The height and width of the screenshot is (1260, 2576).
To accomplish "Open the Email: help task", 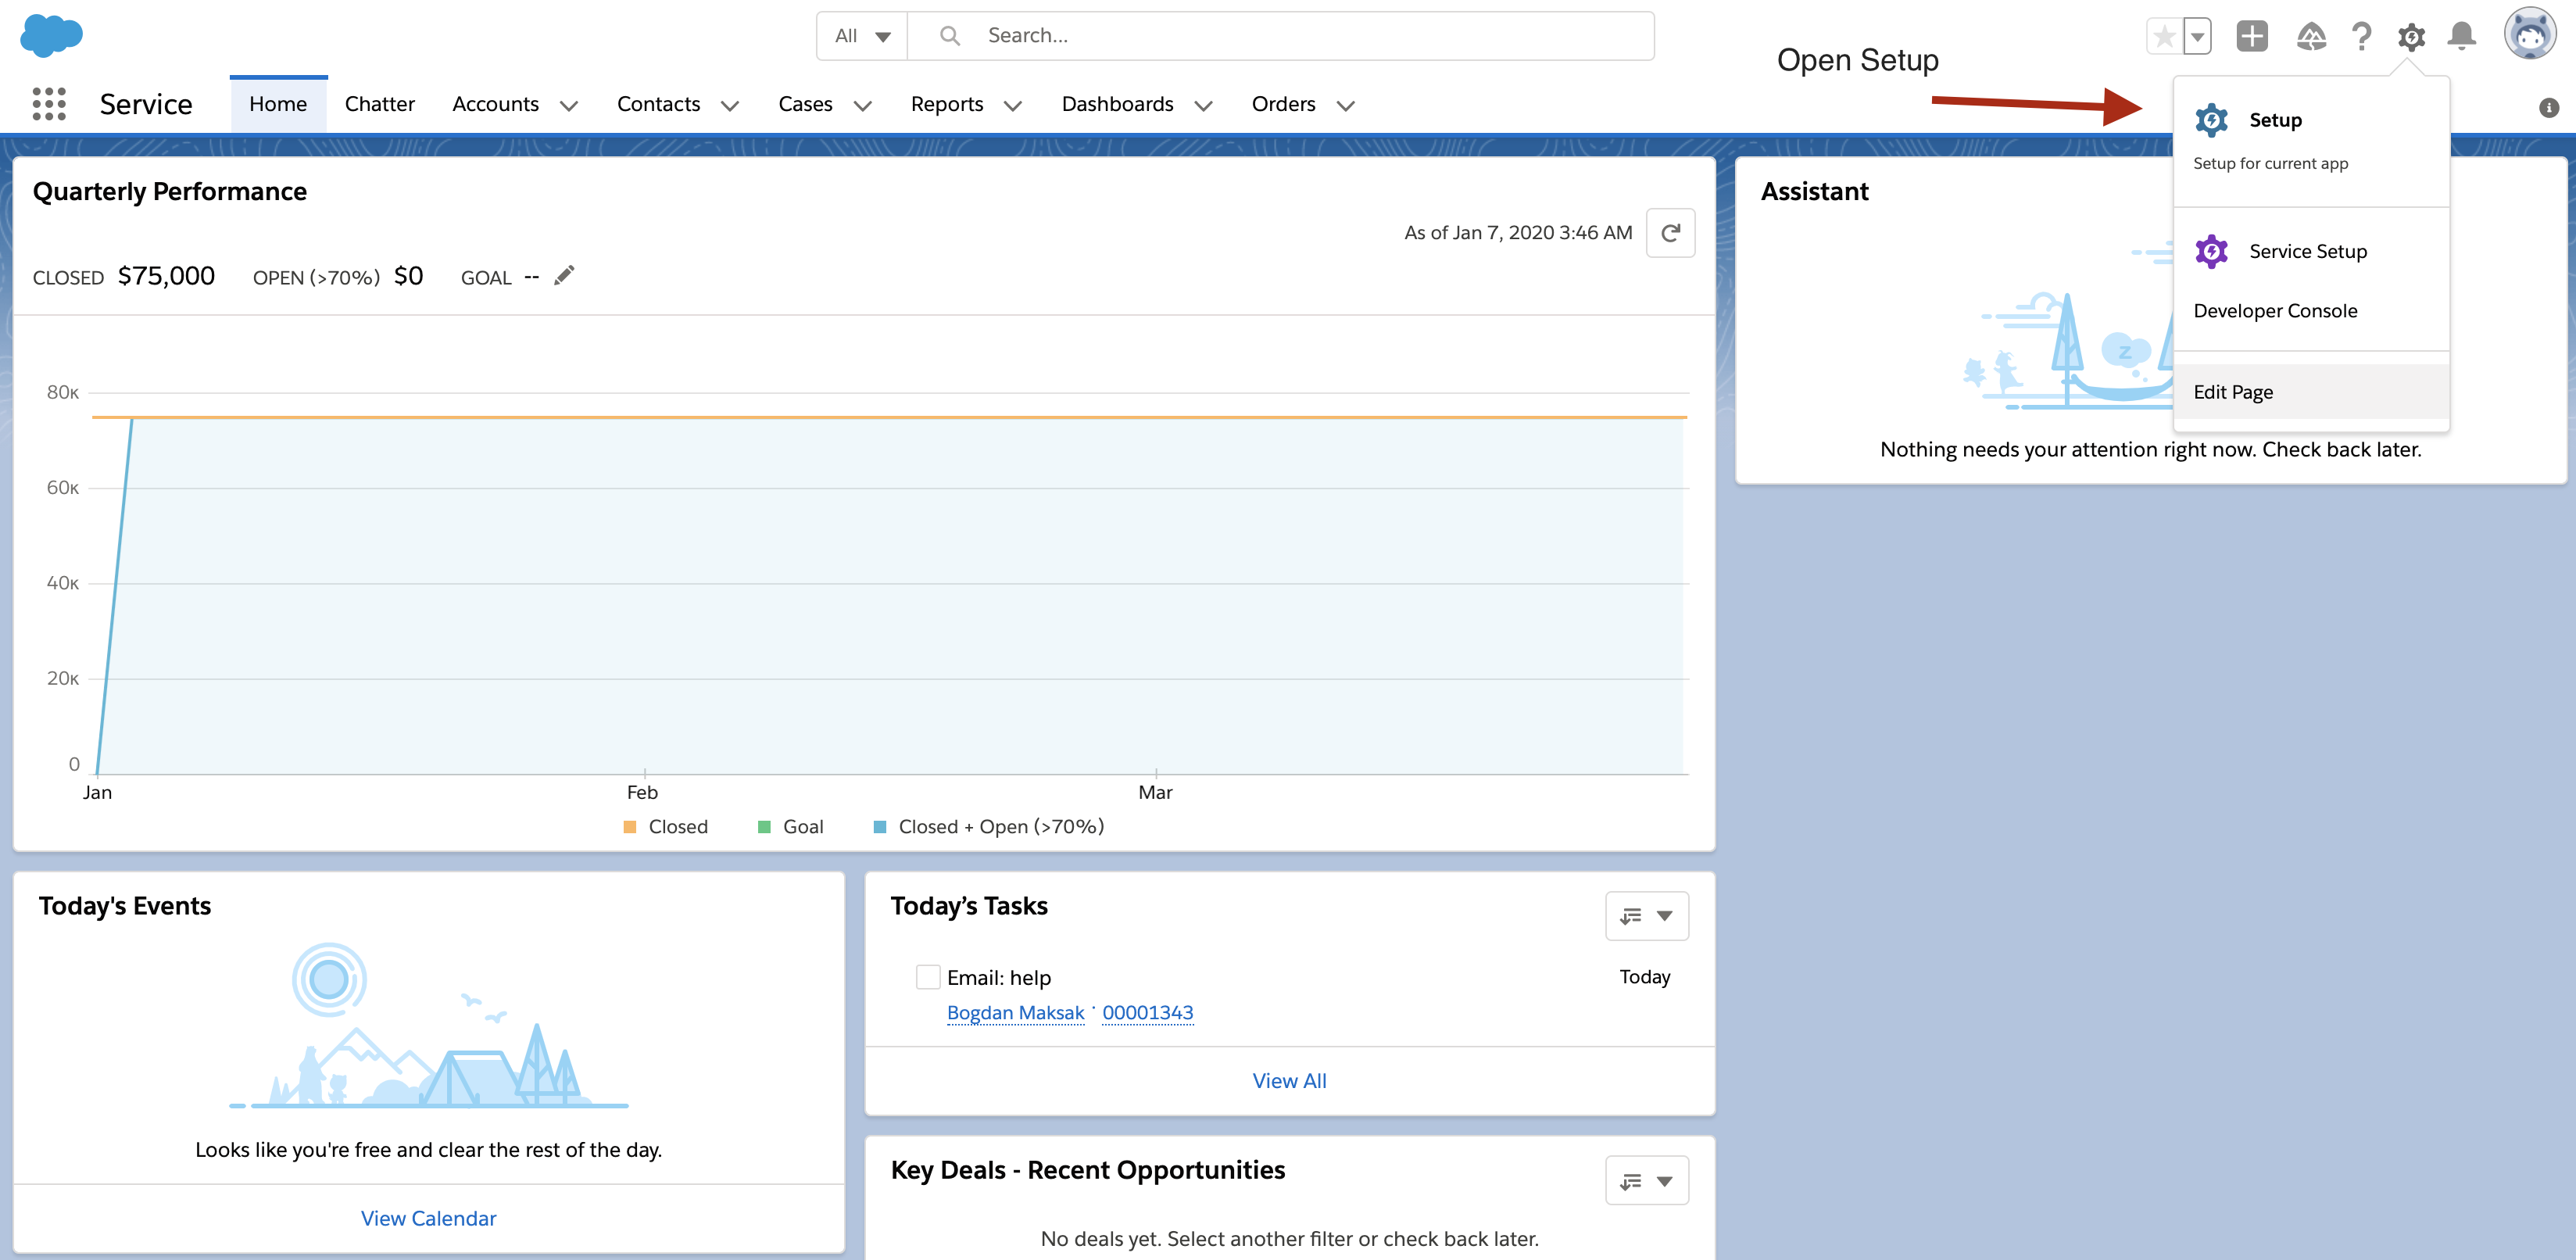I will pos(998,978).
